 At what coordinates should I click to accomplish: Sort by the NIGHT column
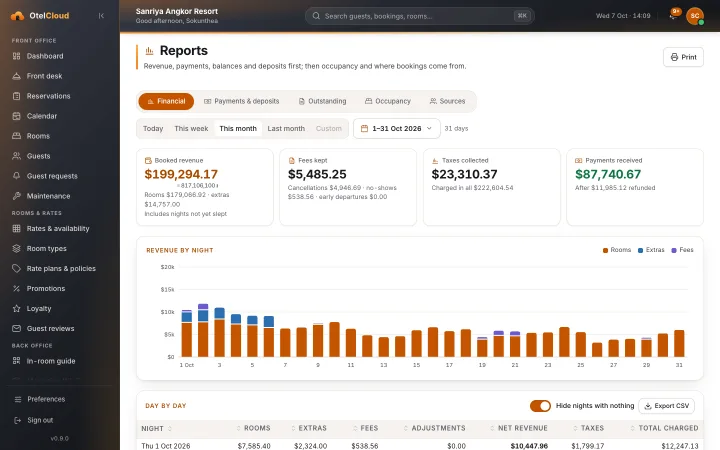(x=157, y=428)
